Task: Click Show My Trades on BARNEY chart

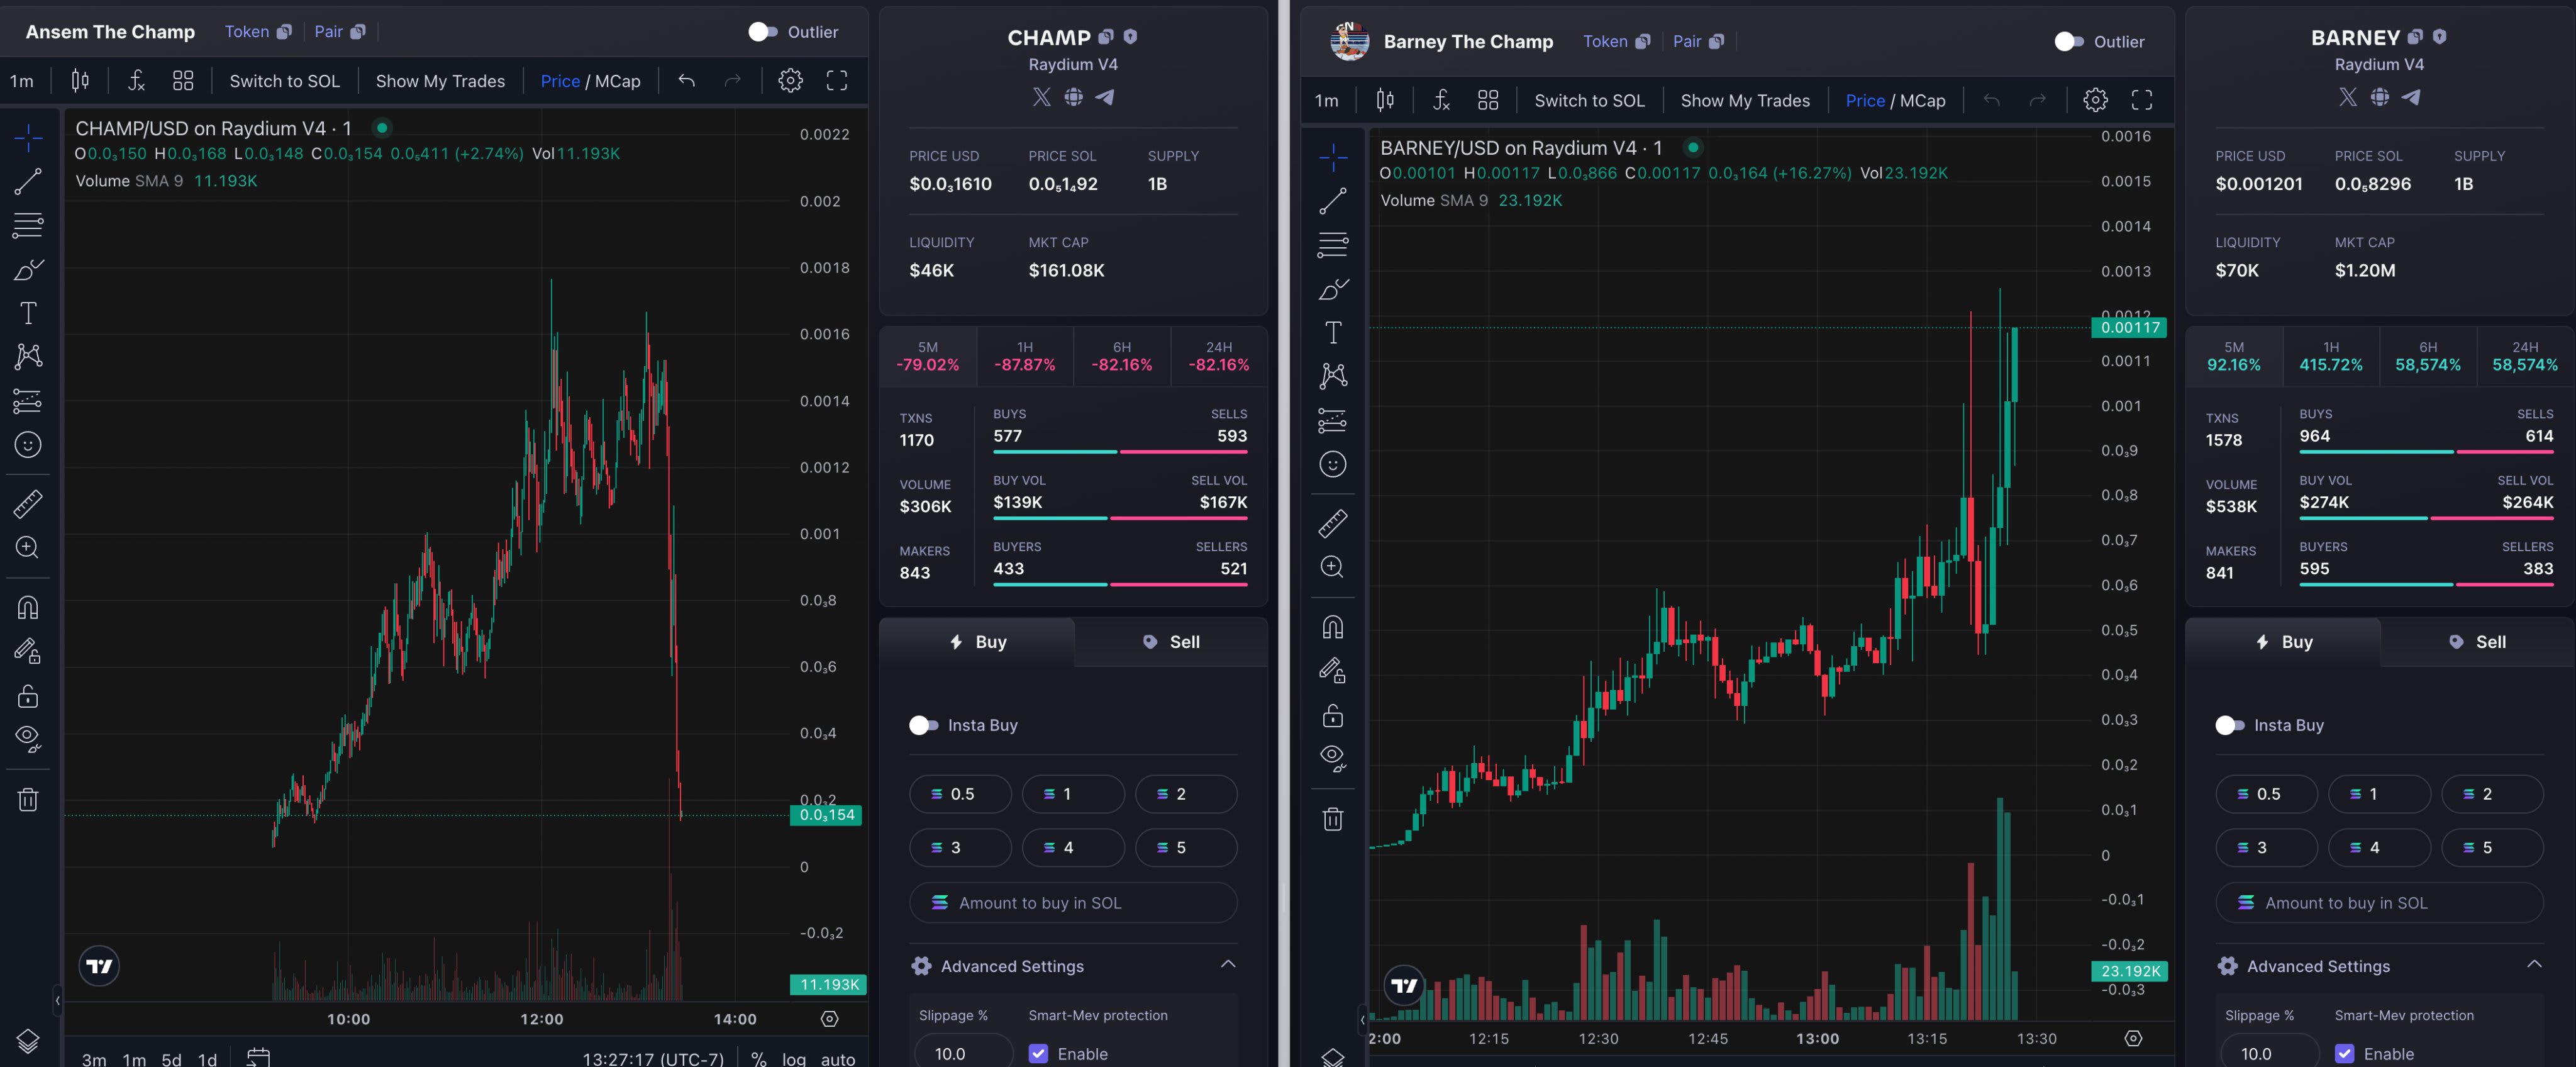Action: click(1744, 100)
